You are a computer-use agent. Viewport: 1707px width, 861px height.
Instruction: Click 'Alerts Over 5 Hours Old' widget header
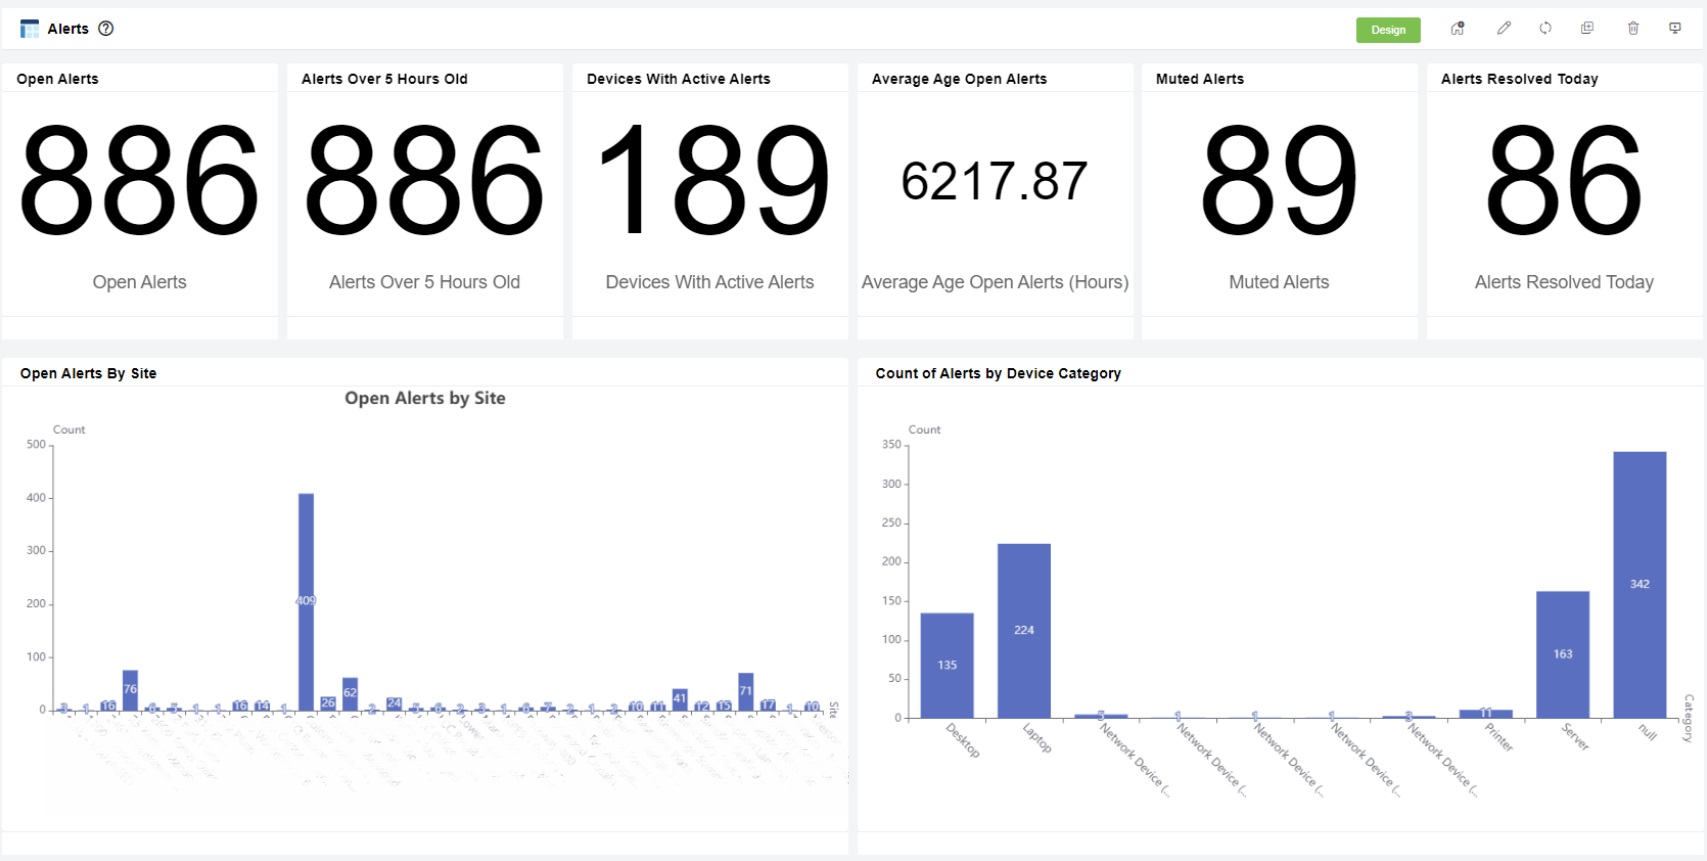pyautogui.click(x=384, y=79)
